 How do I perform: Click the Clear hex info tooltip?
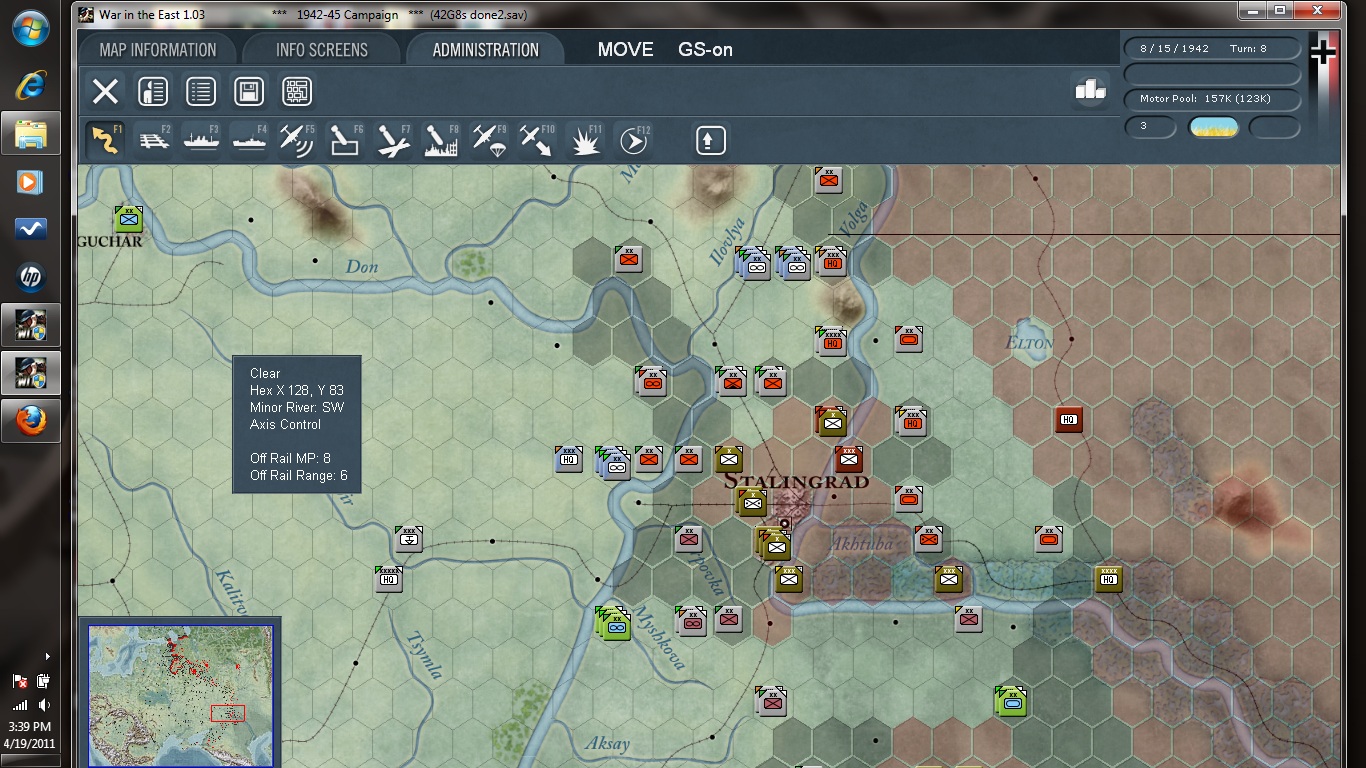tap(297, 424)
